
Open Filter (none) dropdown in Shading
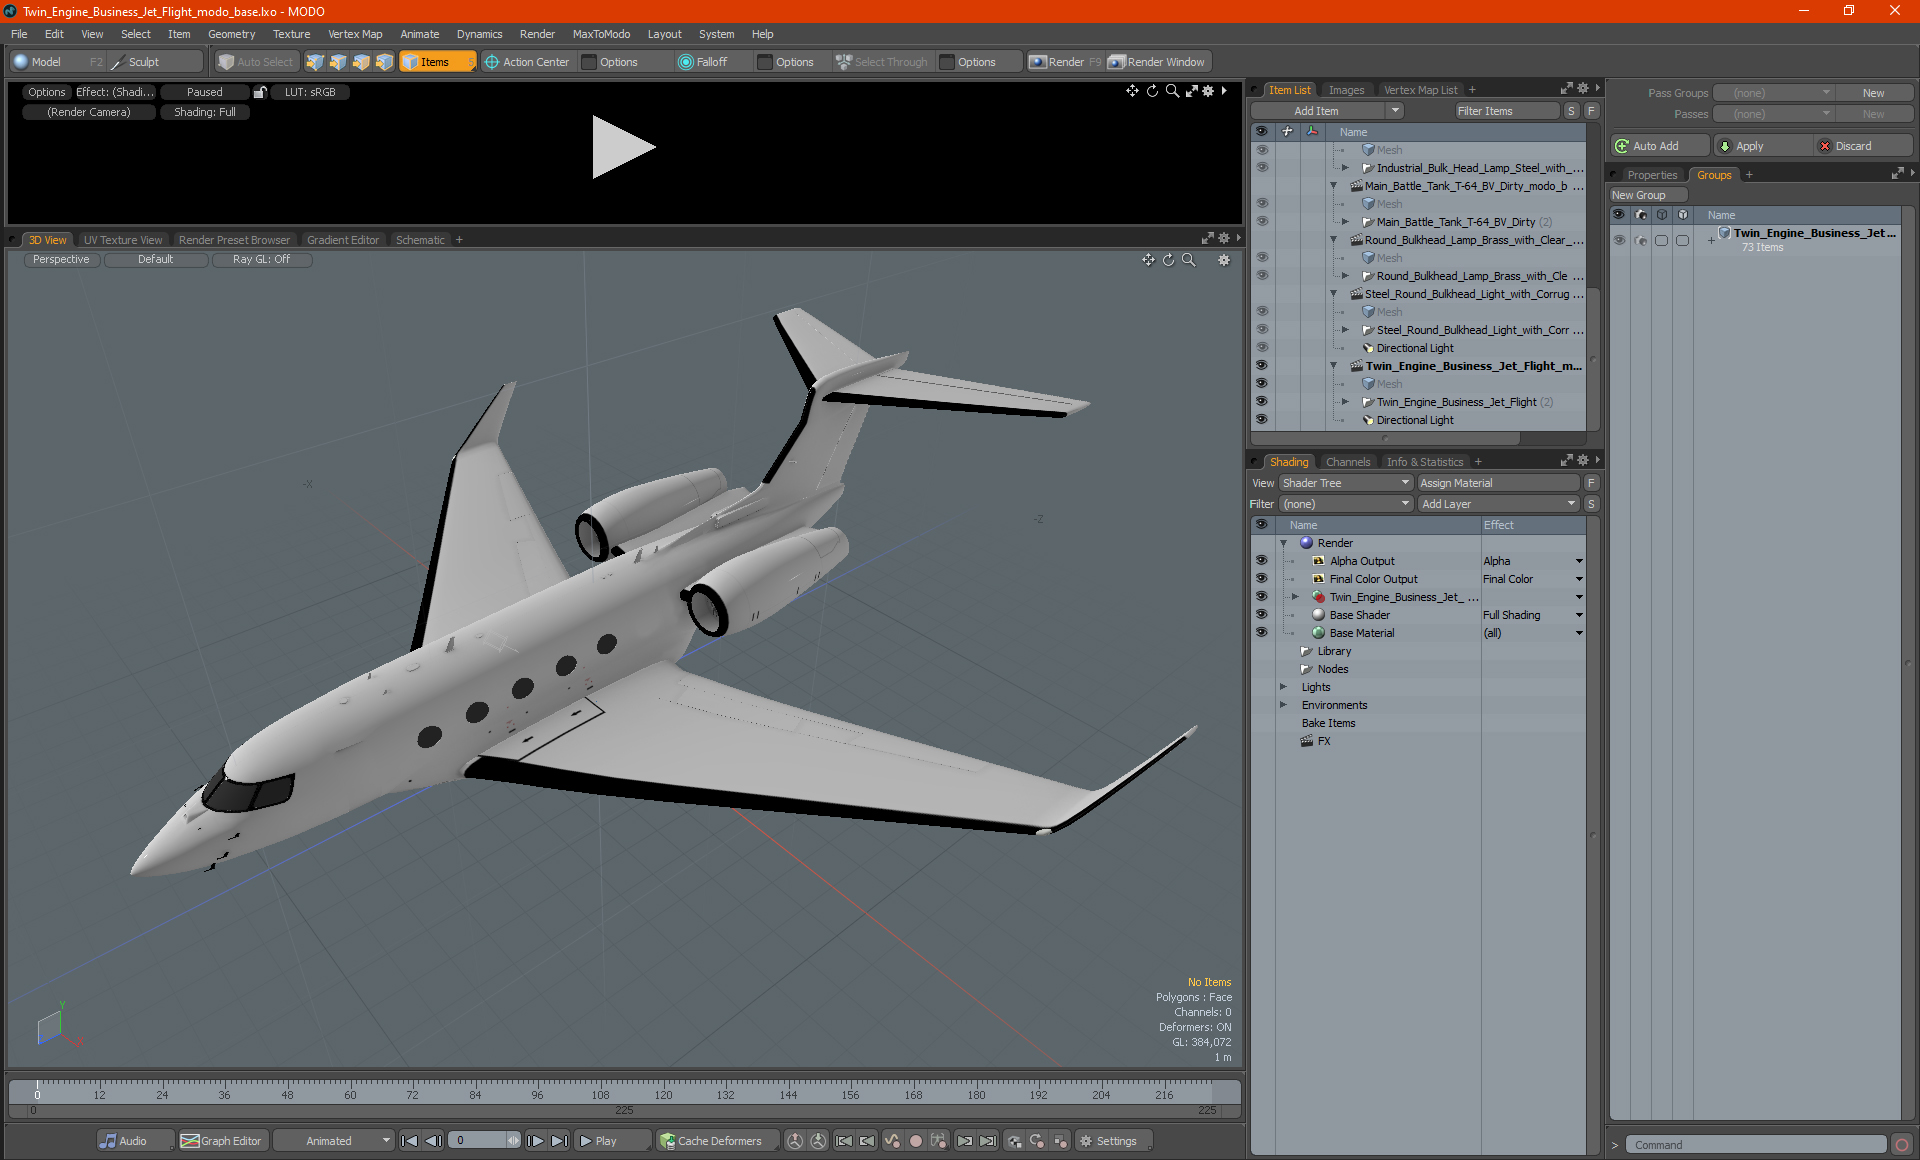pos(1345,504)
